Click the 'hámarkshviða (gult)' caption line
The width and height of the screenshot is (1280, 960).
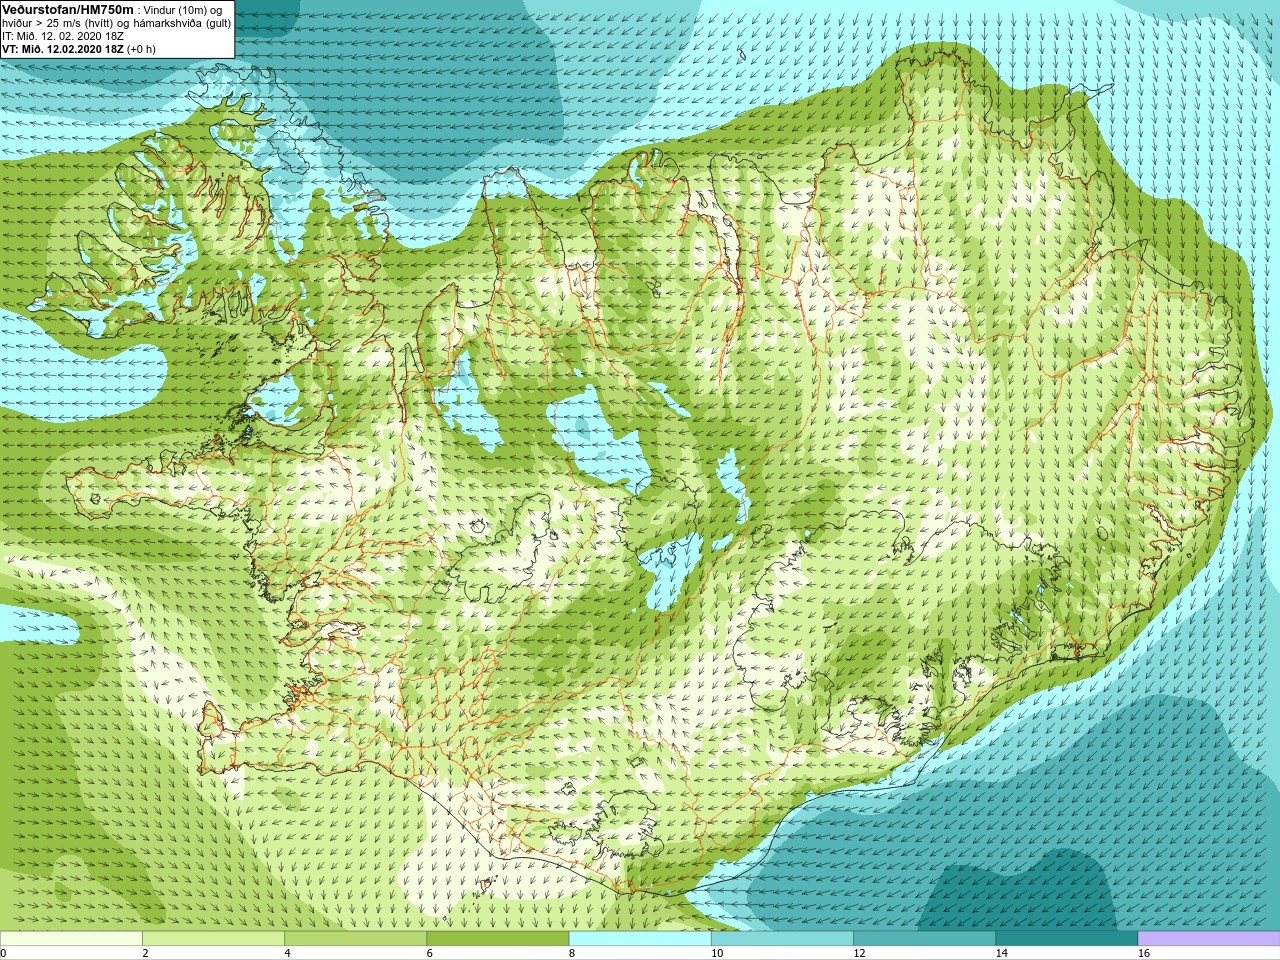pos(181,23)
